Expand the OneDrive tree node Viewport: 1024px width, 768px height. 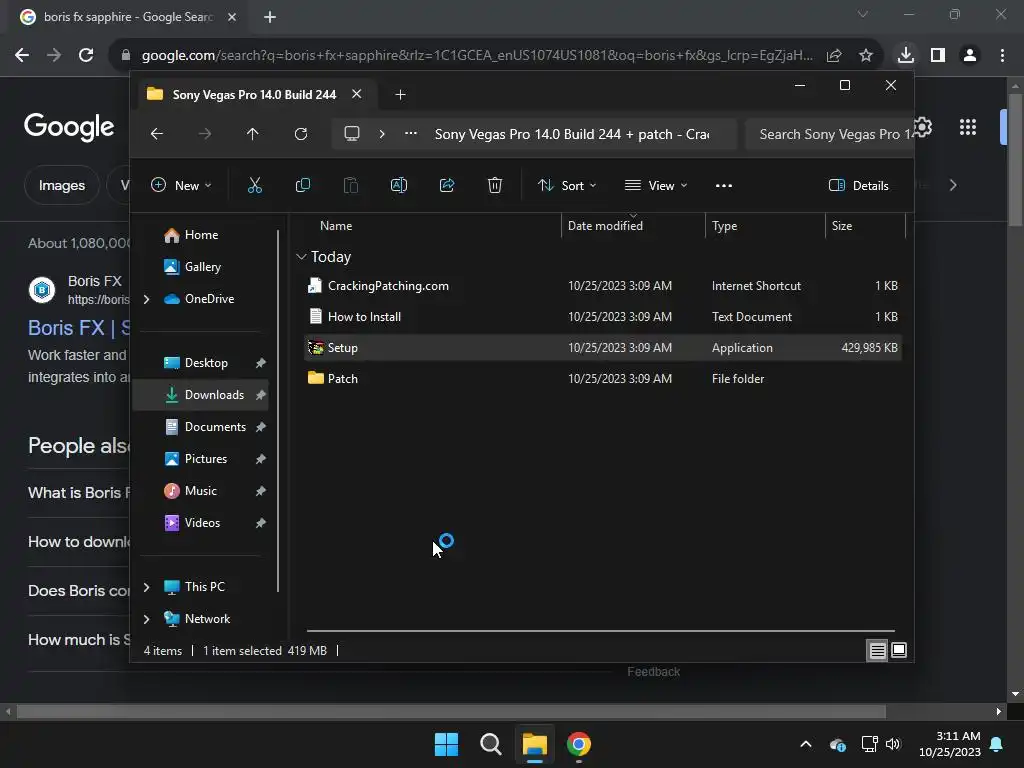pyautogui.click(x=146, y=299)
